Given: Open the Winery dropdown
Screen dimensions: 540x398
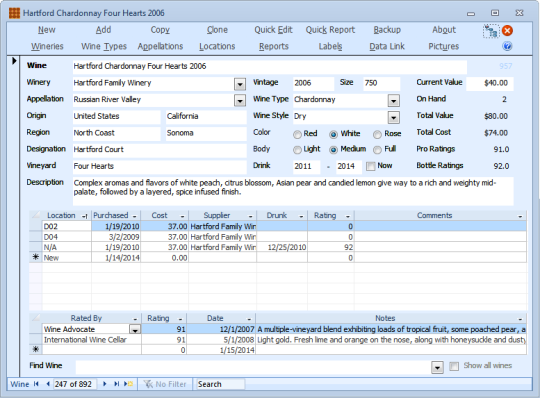Looking at the screenshot, I should [240, 84].
